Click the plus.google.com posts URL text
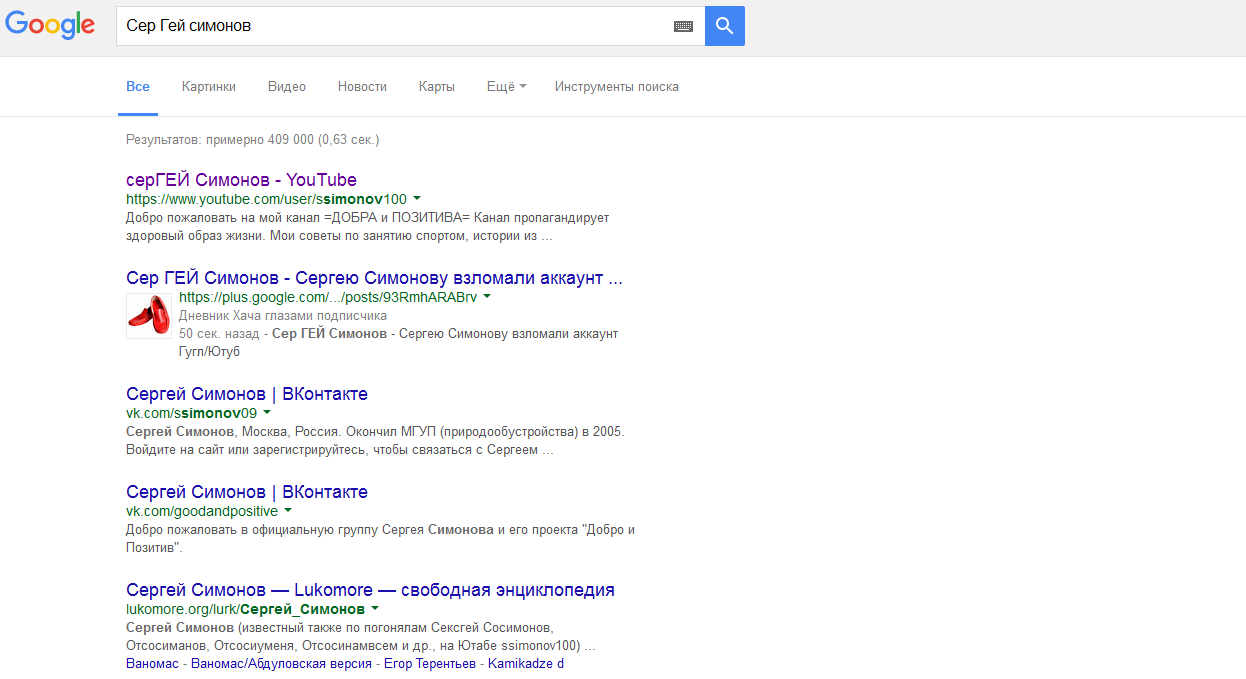This screenshot has height=679, width=1246. point(328,297)
